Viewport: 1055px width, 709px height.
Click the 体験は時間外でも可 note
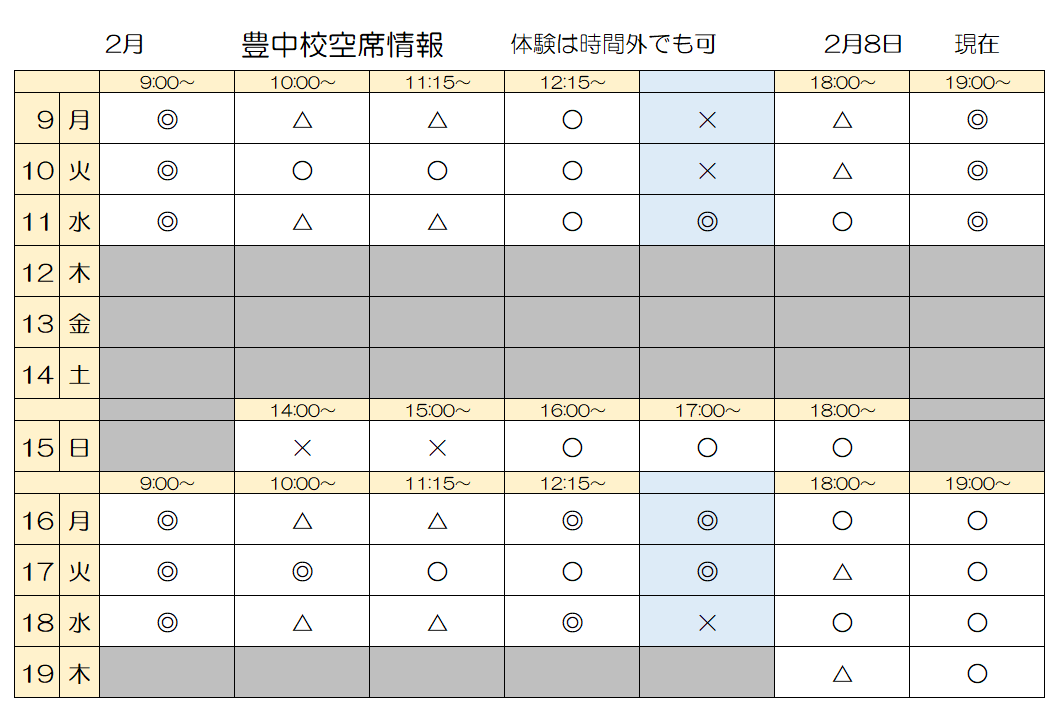coord(613,45)
